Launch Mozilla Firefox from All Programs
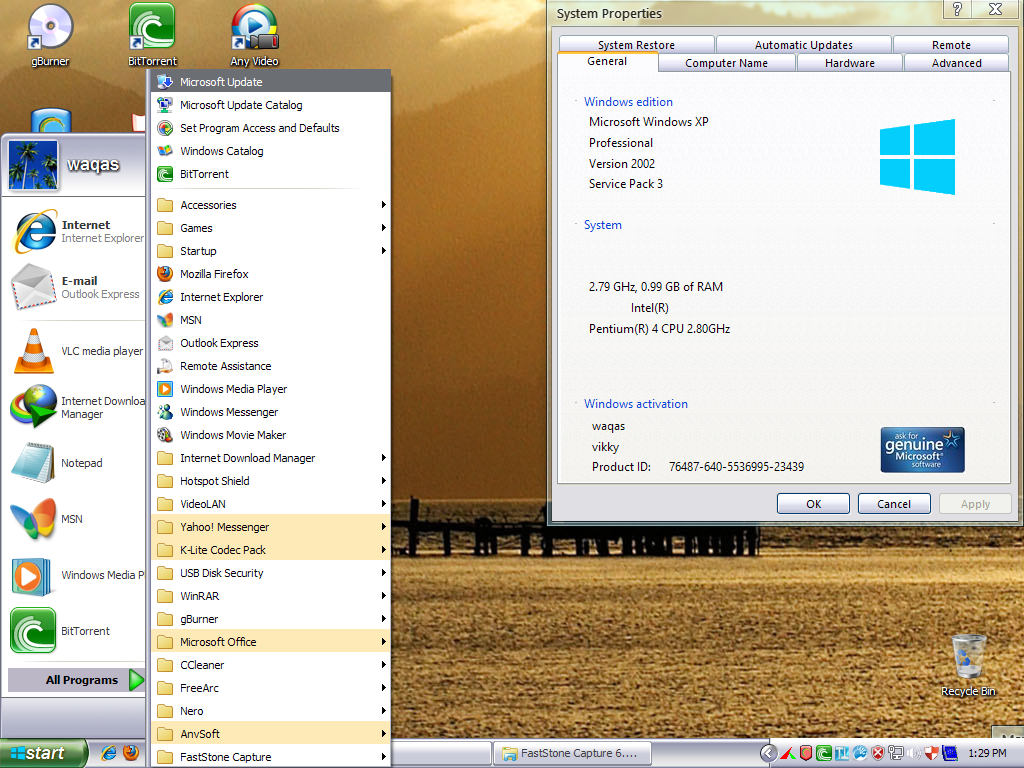 tap(271, 274)
